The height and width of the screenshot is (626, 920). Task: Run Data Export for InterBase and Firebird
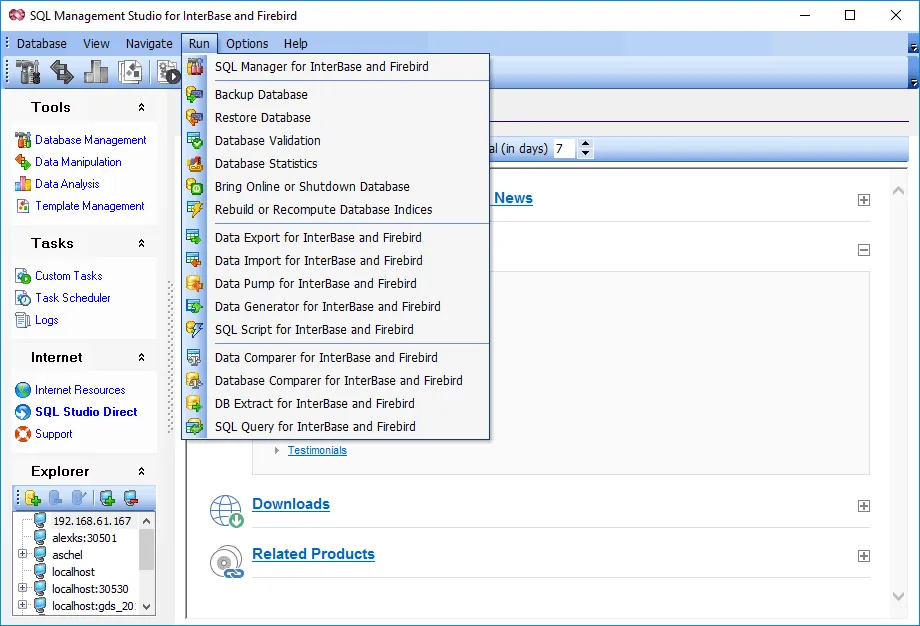coord(336,238)
